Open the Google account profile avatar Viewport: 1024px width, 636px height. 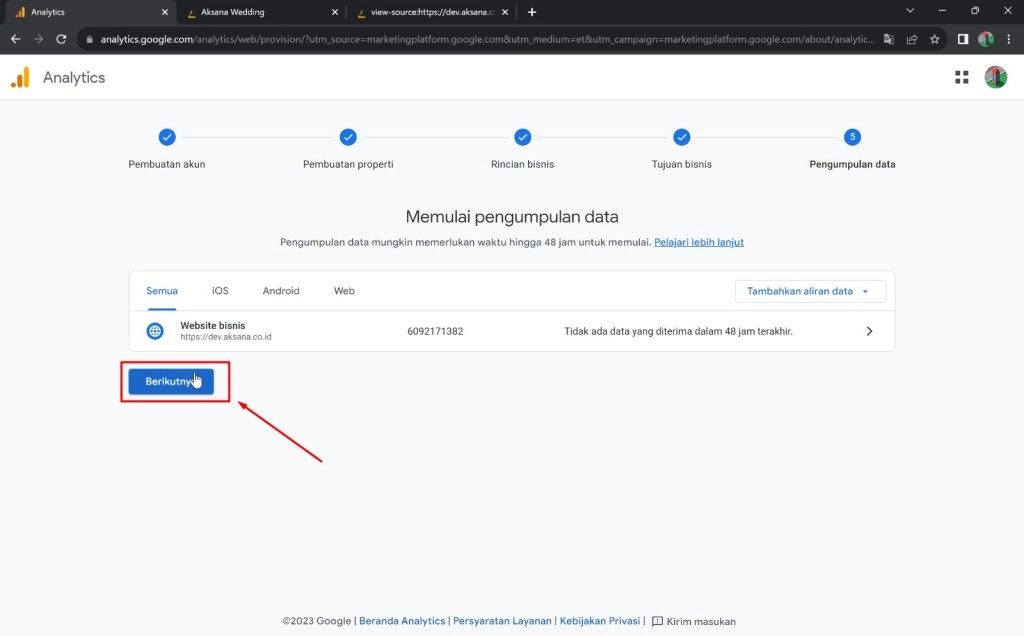pos(995,78)
